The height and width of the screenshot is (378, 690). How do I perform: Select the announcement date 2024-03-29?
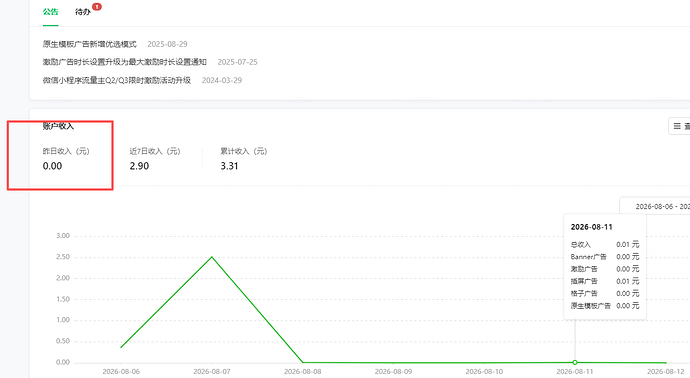(x=222, y=80)
